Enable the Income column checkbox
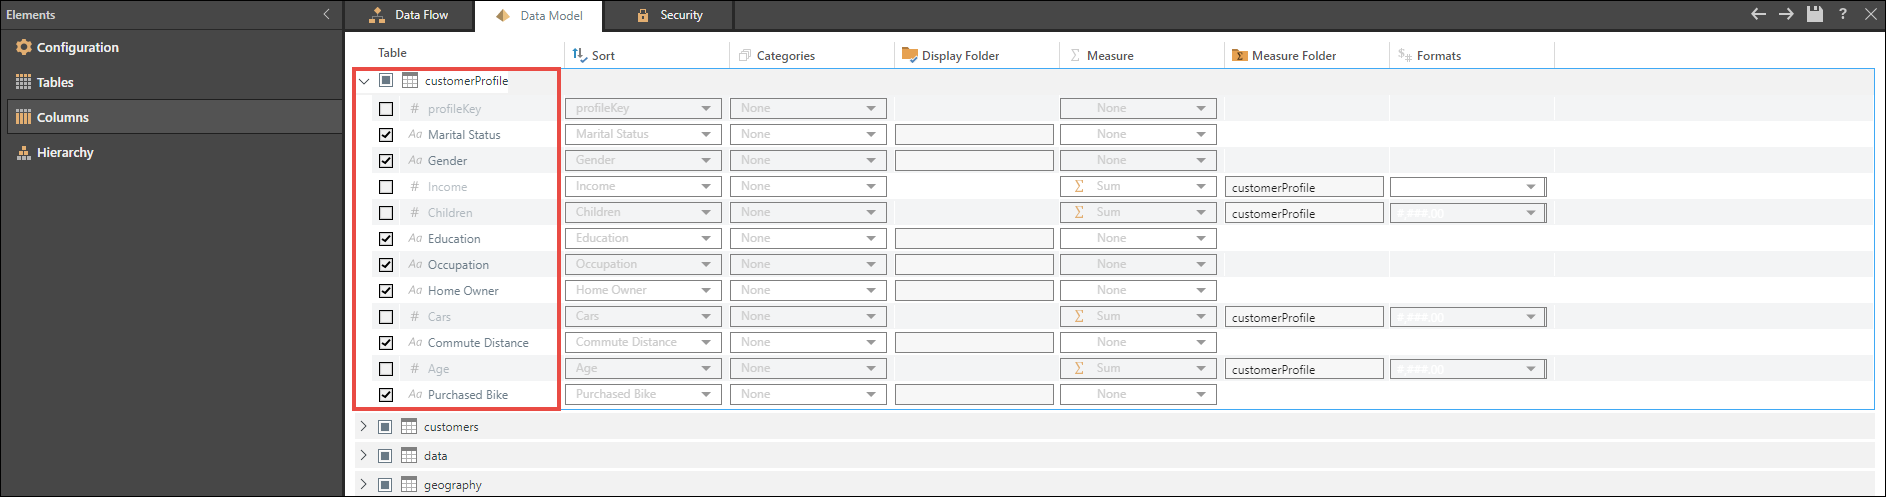This screenshot has height=497, width=1886. (x=386, y=187)
